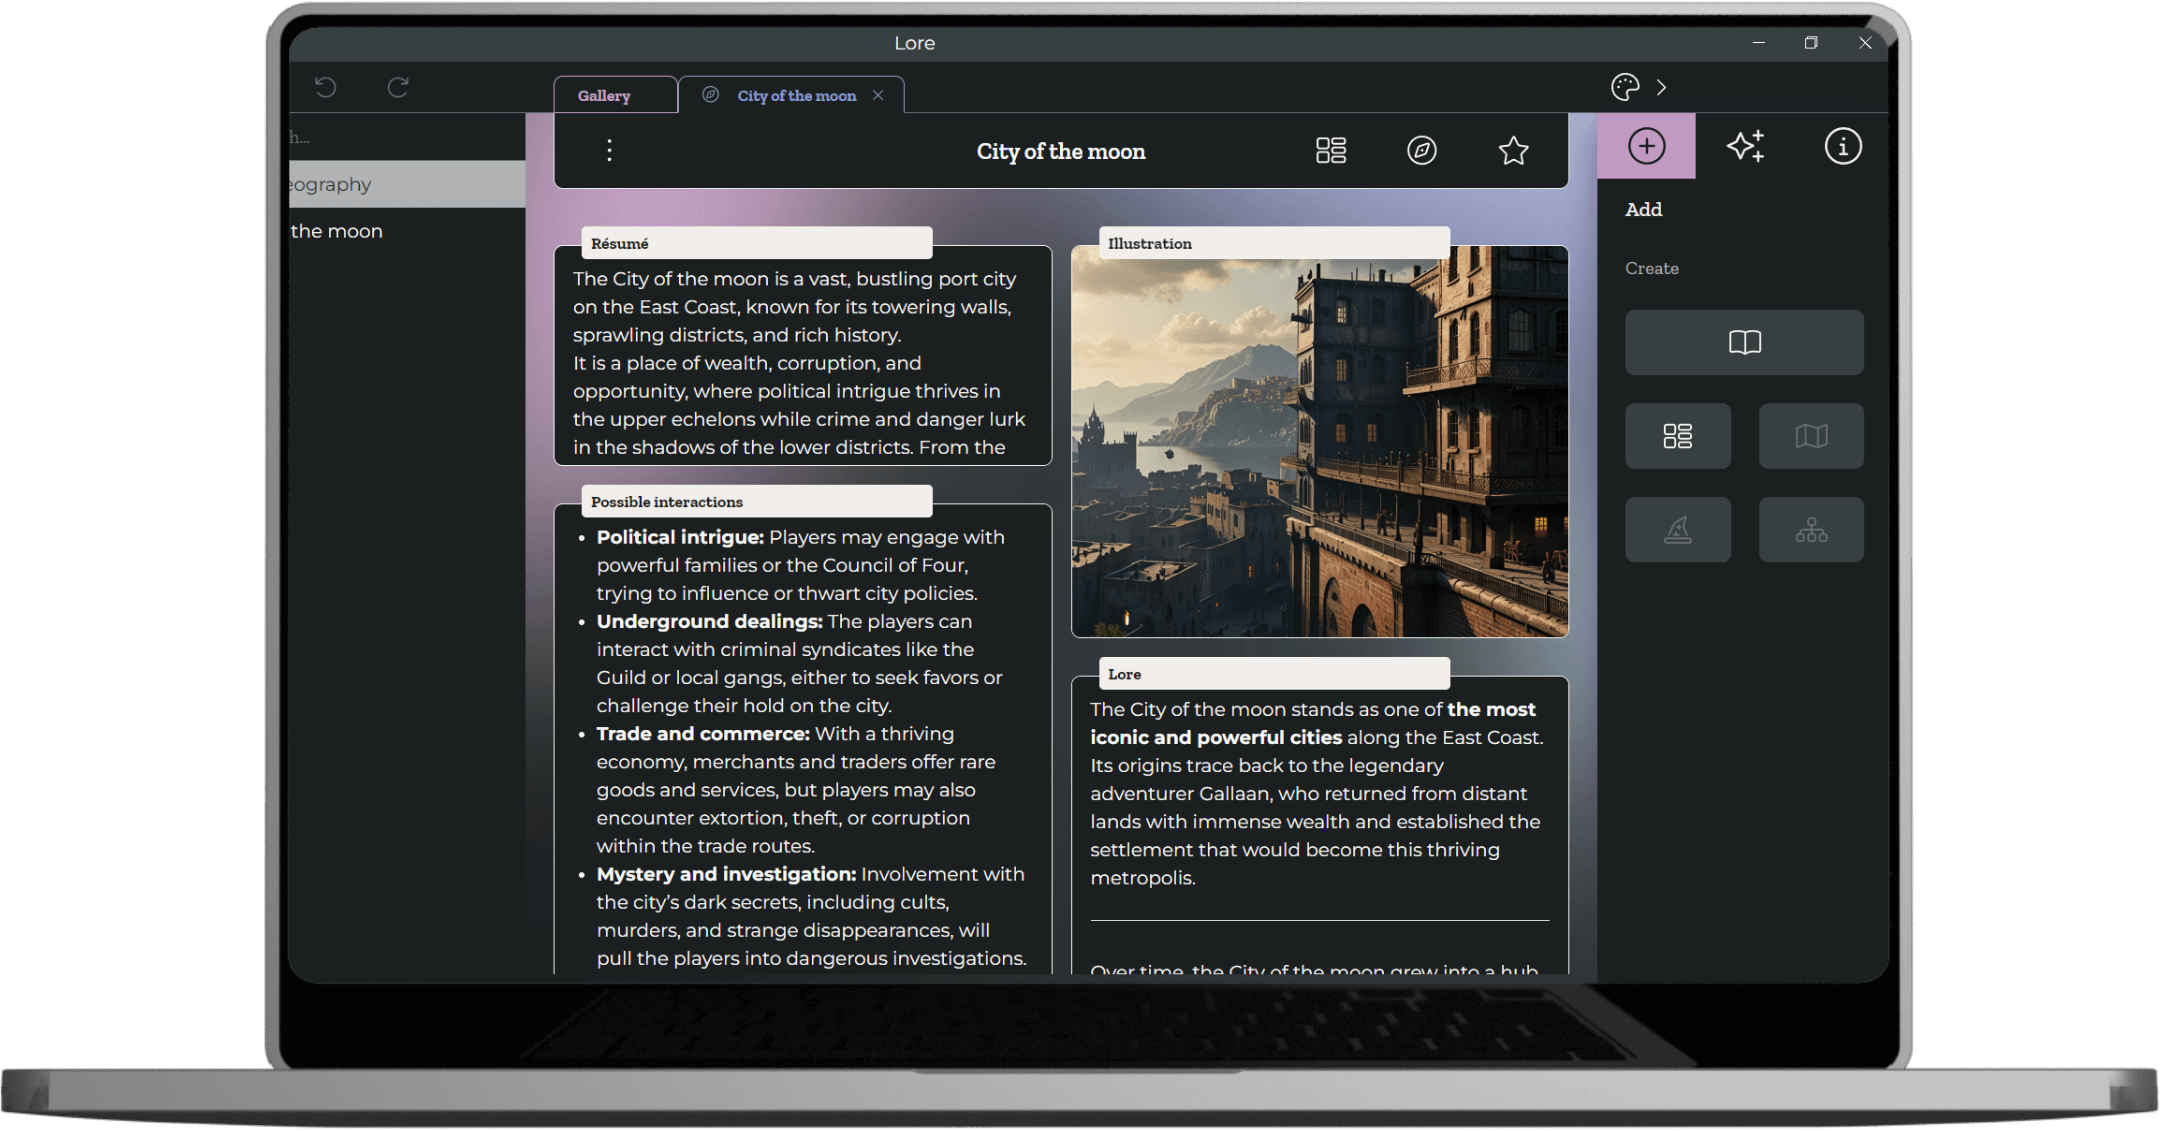Viewport: 2160px width, 1131px height.
Task: Open the three-dot page options menu
Action: pos(609,150)
